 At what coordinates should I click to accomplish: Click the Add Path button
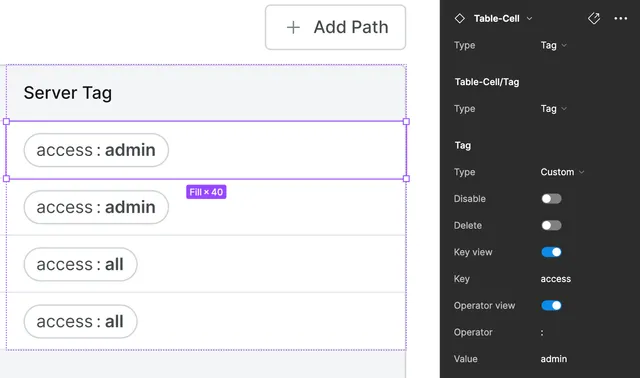pos(336,27)
